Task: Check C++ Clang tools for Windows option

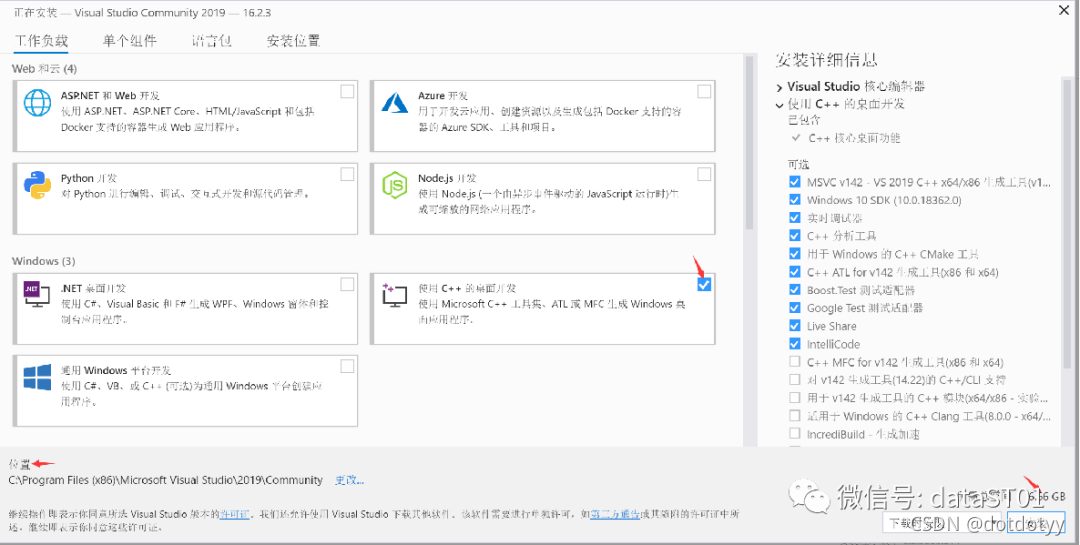Action: [794, 416]
